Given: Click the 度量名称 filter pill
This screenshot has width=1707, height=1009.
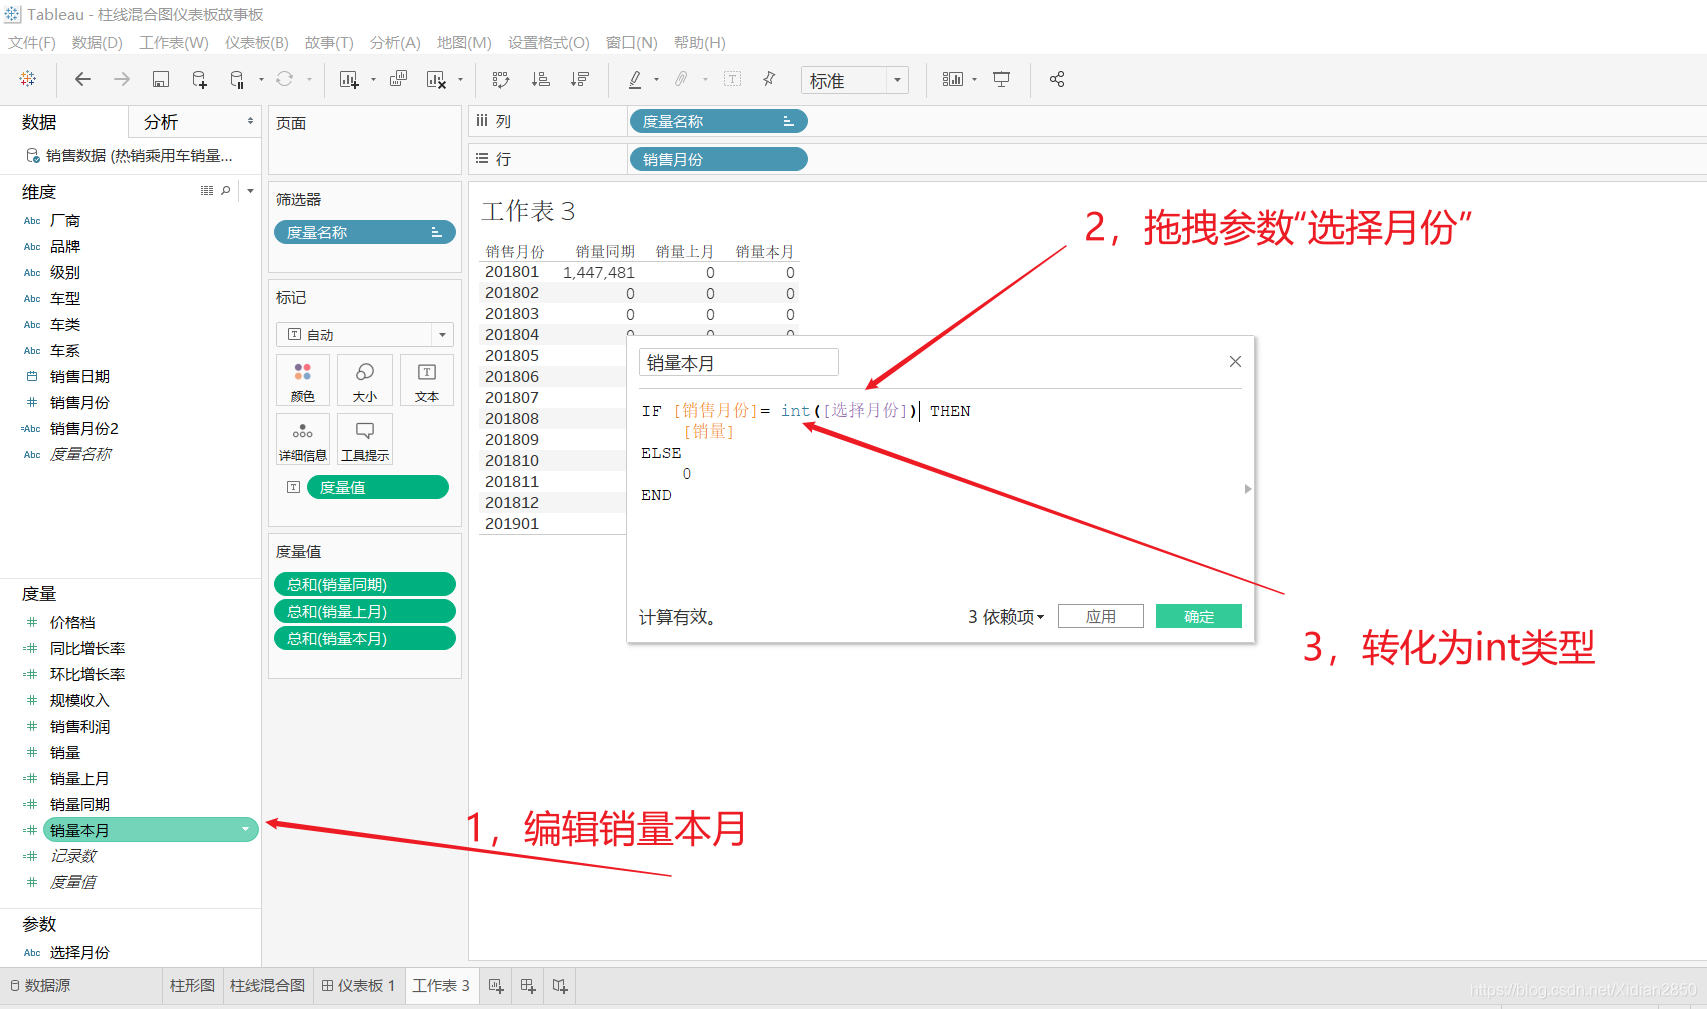Looking at the screenshot, I should point(364,232).
